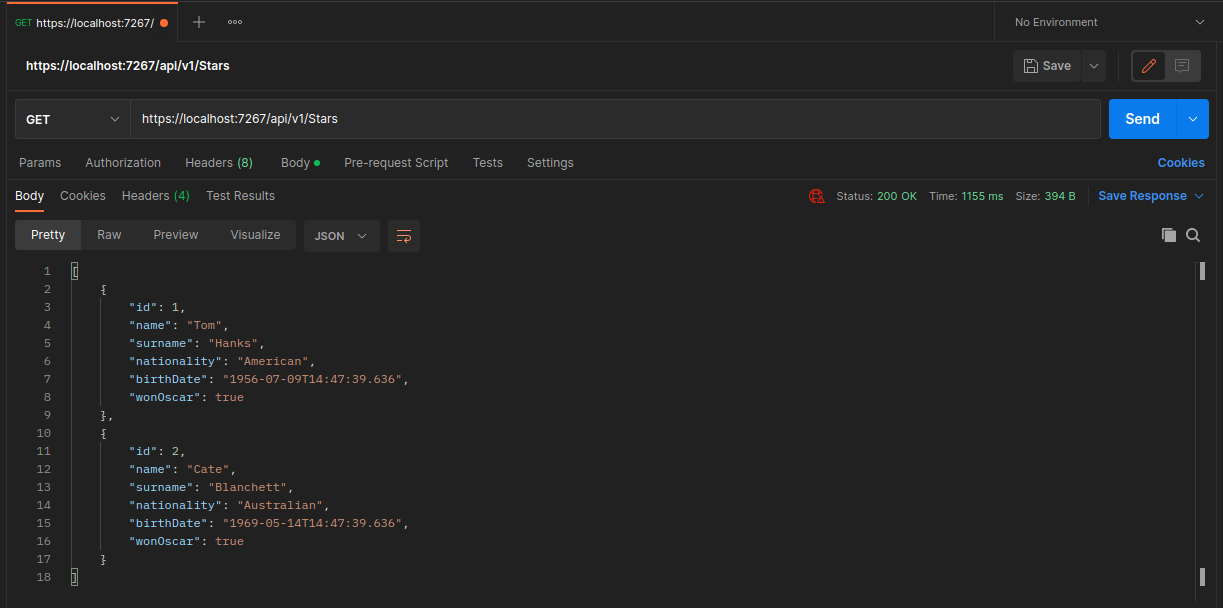Open the tab options three-dot menu

click(x=235, y=22)
